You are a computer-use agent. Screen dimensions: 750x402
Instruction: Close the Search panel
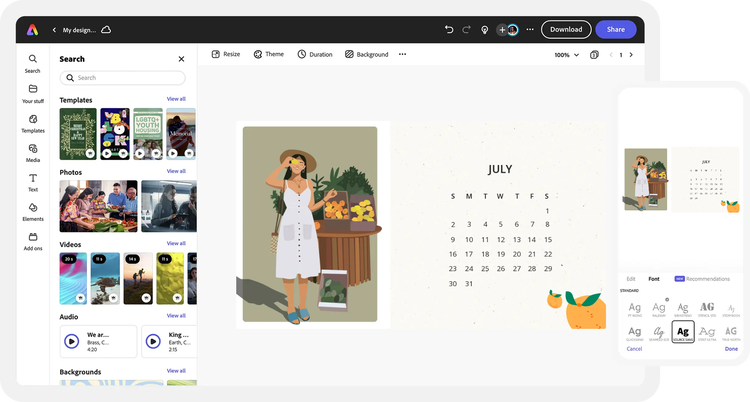pos(181,59)
